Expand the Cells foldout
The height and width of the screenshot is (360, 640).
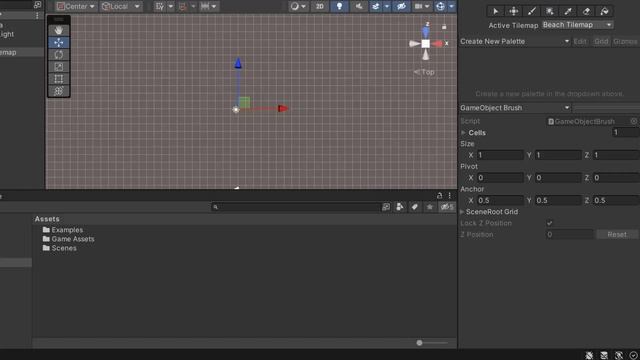463,133
